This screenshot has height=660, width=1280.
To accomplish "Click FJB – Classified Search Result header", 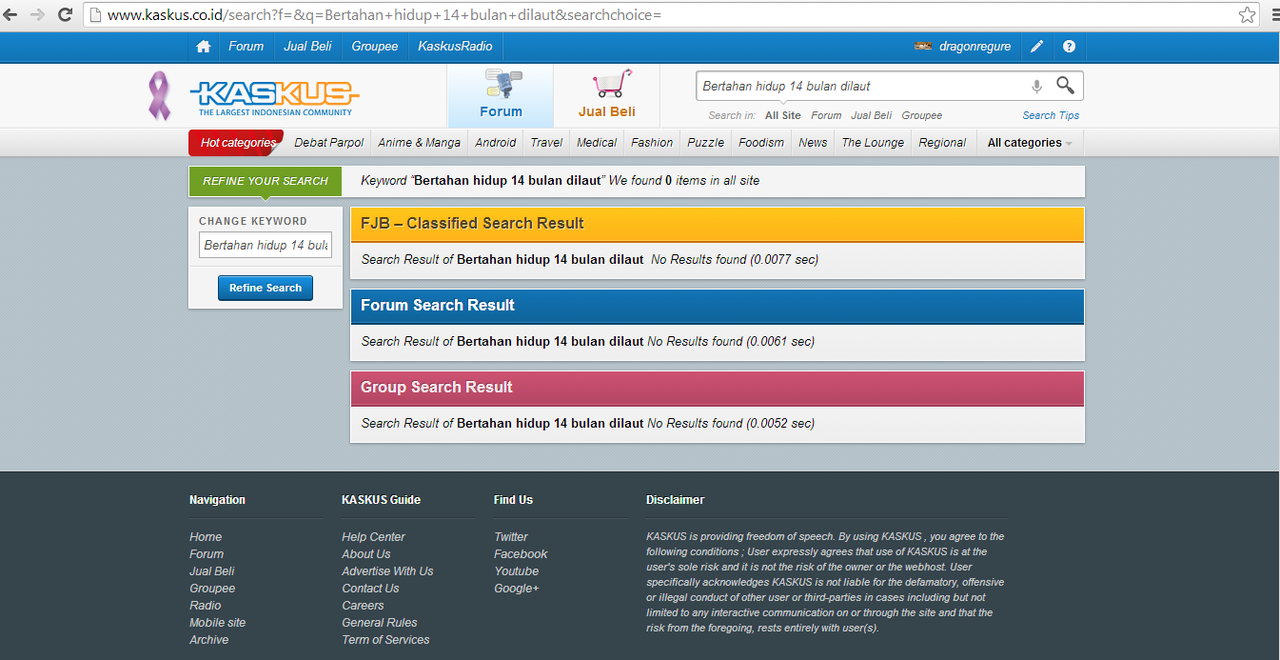I will pos(717,224).
